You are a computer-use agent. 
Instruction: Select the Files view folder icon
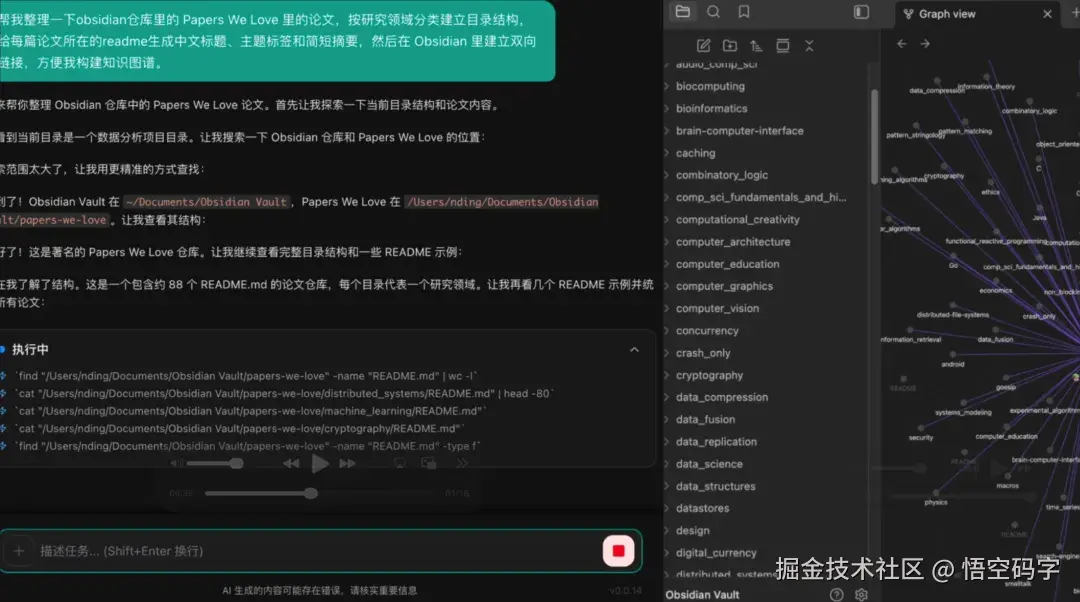pos(685,12)
